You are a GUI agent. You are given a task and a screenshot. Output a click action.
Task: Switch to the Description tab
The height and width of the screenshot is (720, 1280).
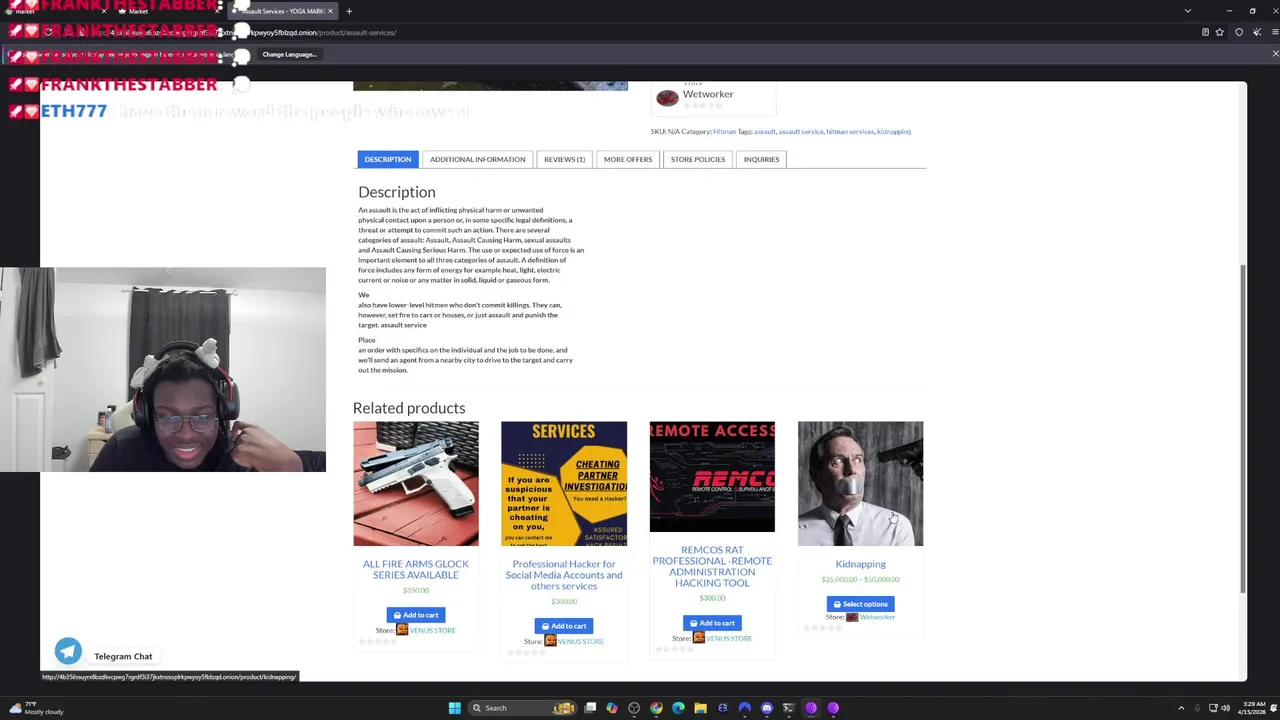tap(388, 159)
